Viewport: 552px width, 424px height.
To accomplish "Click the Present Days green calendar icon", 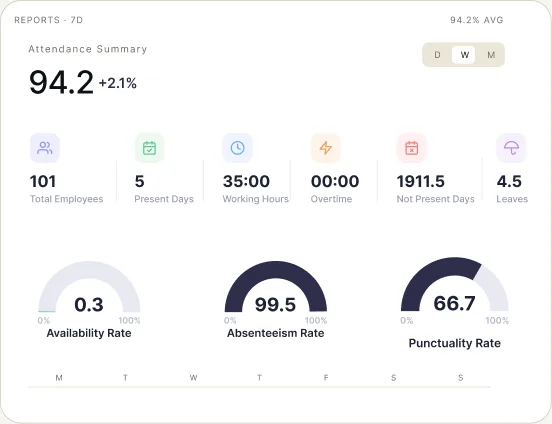I will (x=150, y=148).
